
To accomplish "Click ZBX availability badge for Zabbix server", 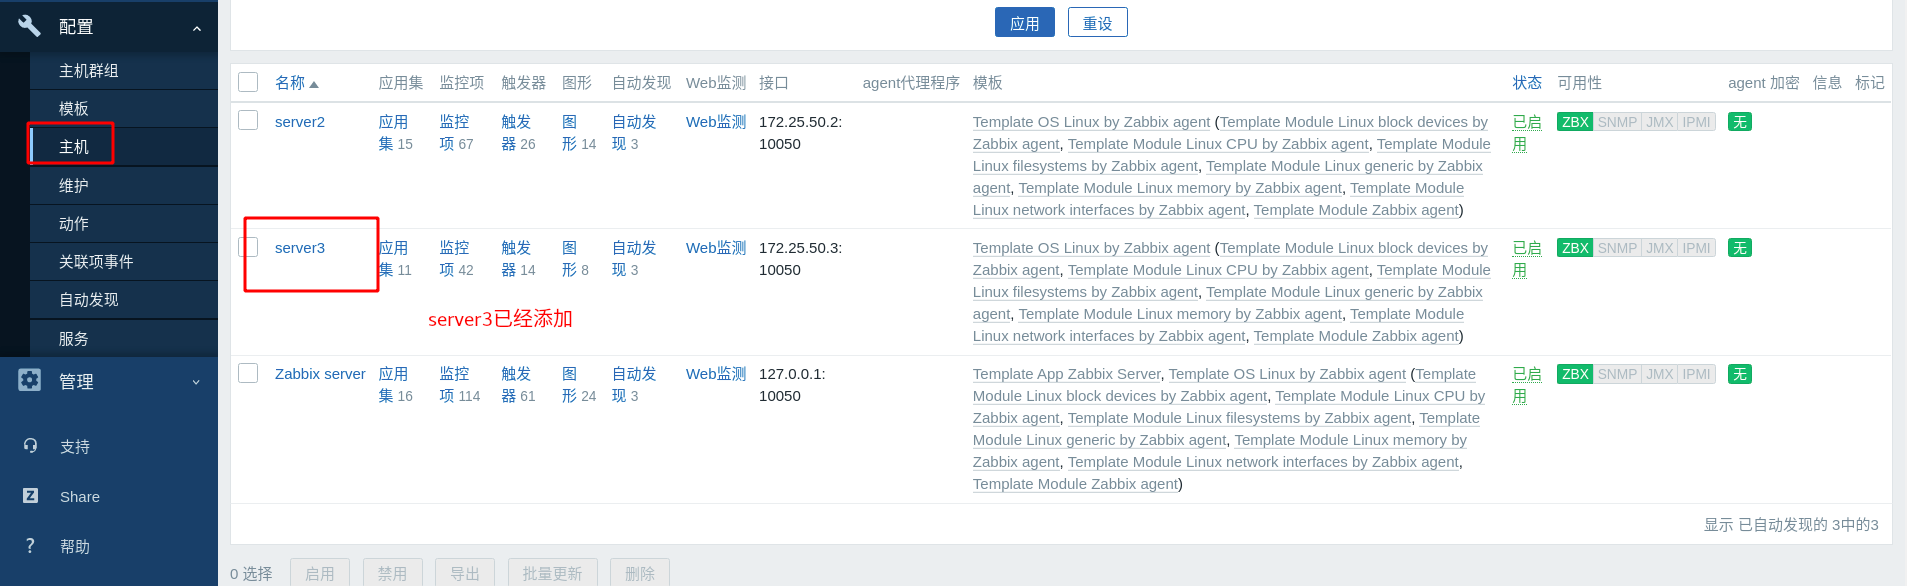I will click(1575, 374).
